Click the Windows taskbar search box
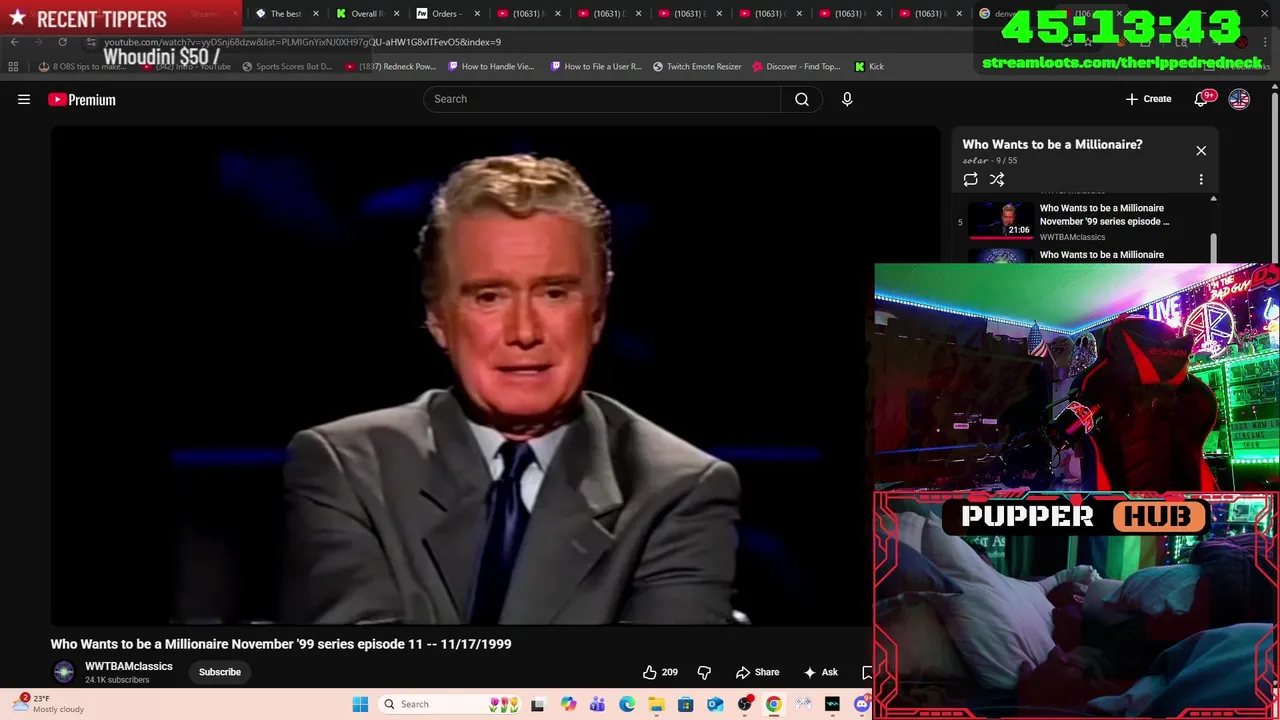 click(x=447, y=704)
